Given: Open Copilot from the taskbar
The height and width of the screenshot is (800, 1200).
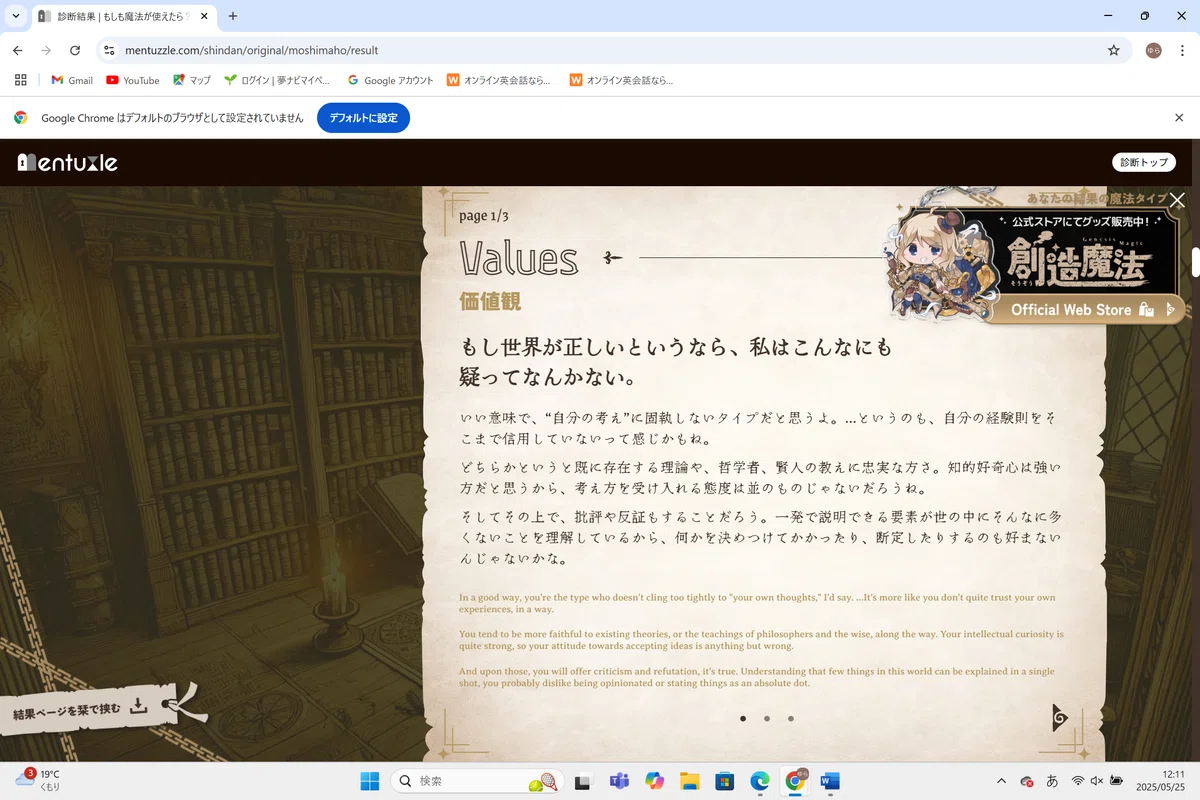Looking at the screenshot, I should tap(655, 781).
